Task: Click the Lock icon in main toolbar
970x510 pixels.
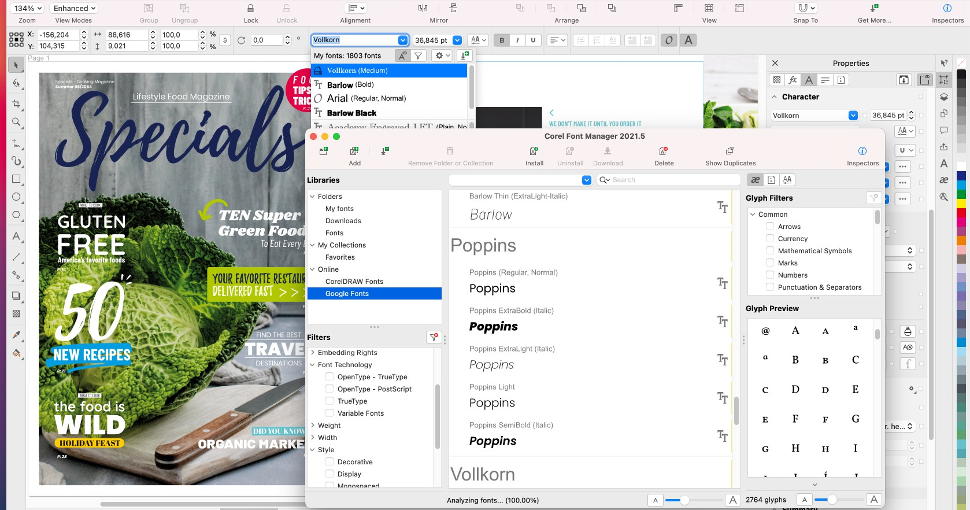Action: [251, 8]
